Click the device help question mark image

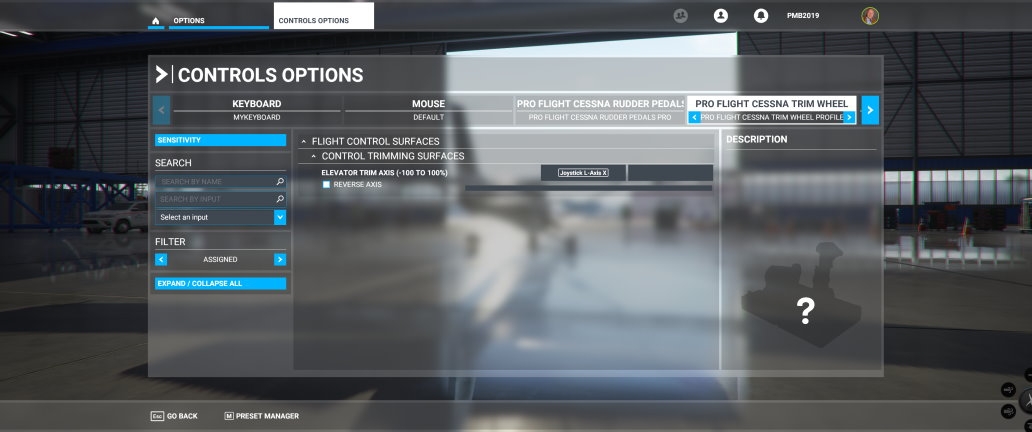805,311
